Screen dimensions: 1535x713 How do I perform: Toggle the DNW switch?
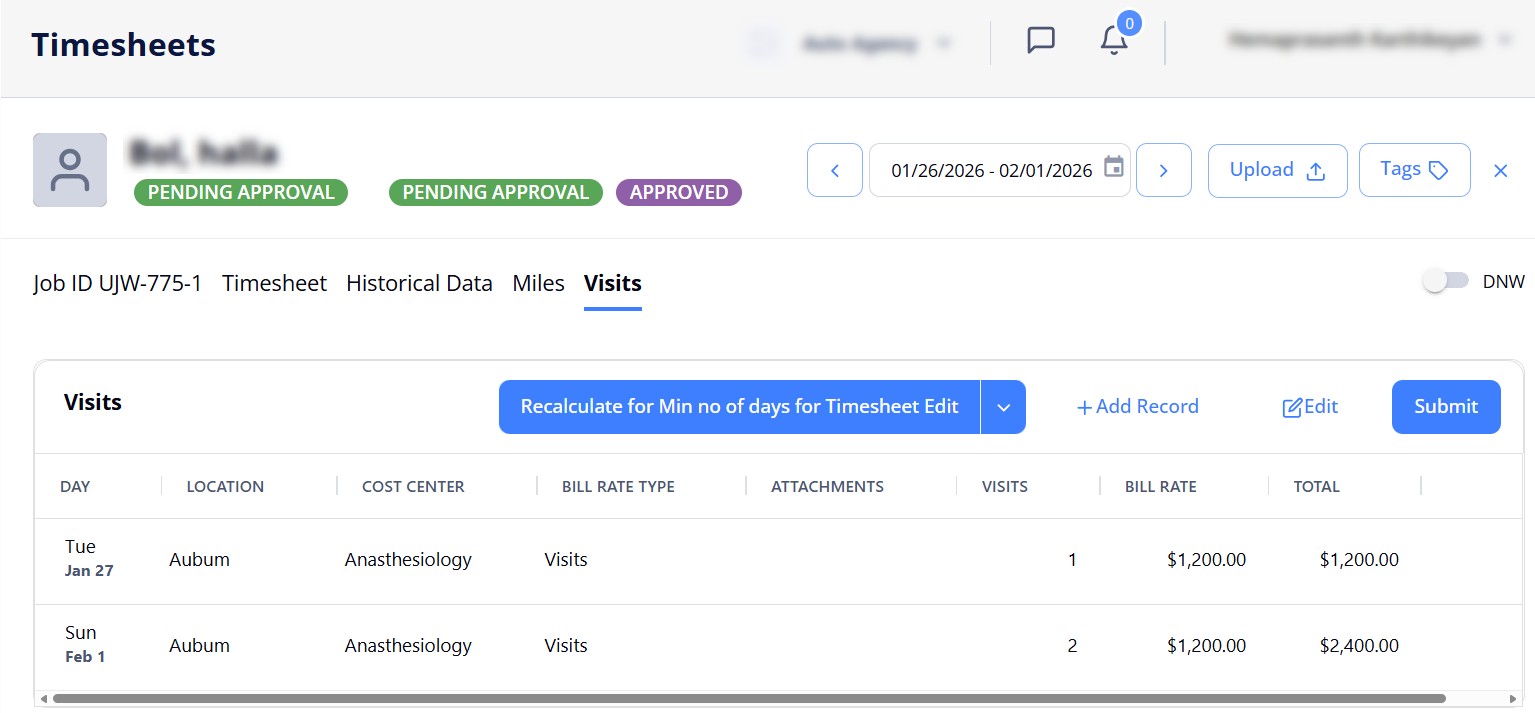(1445, 282)
